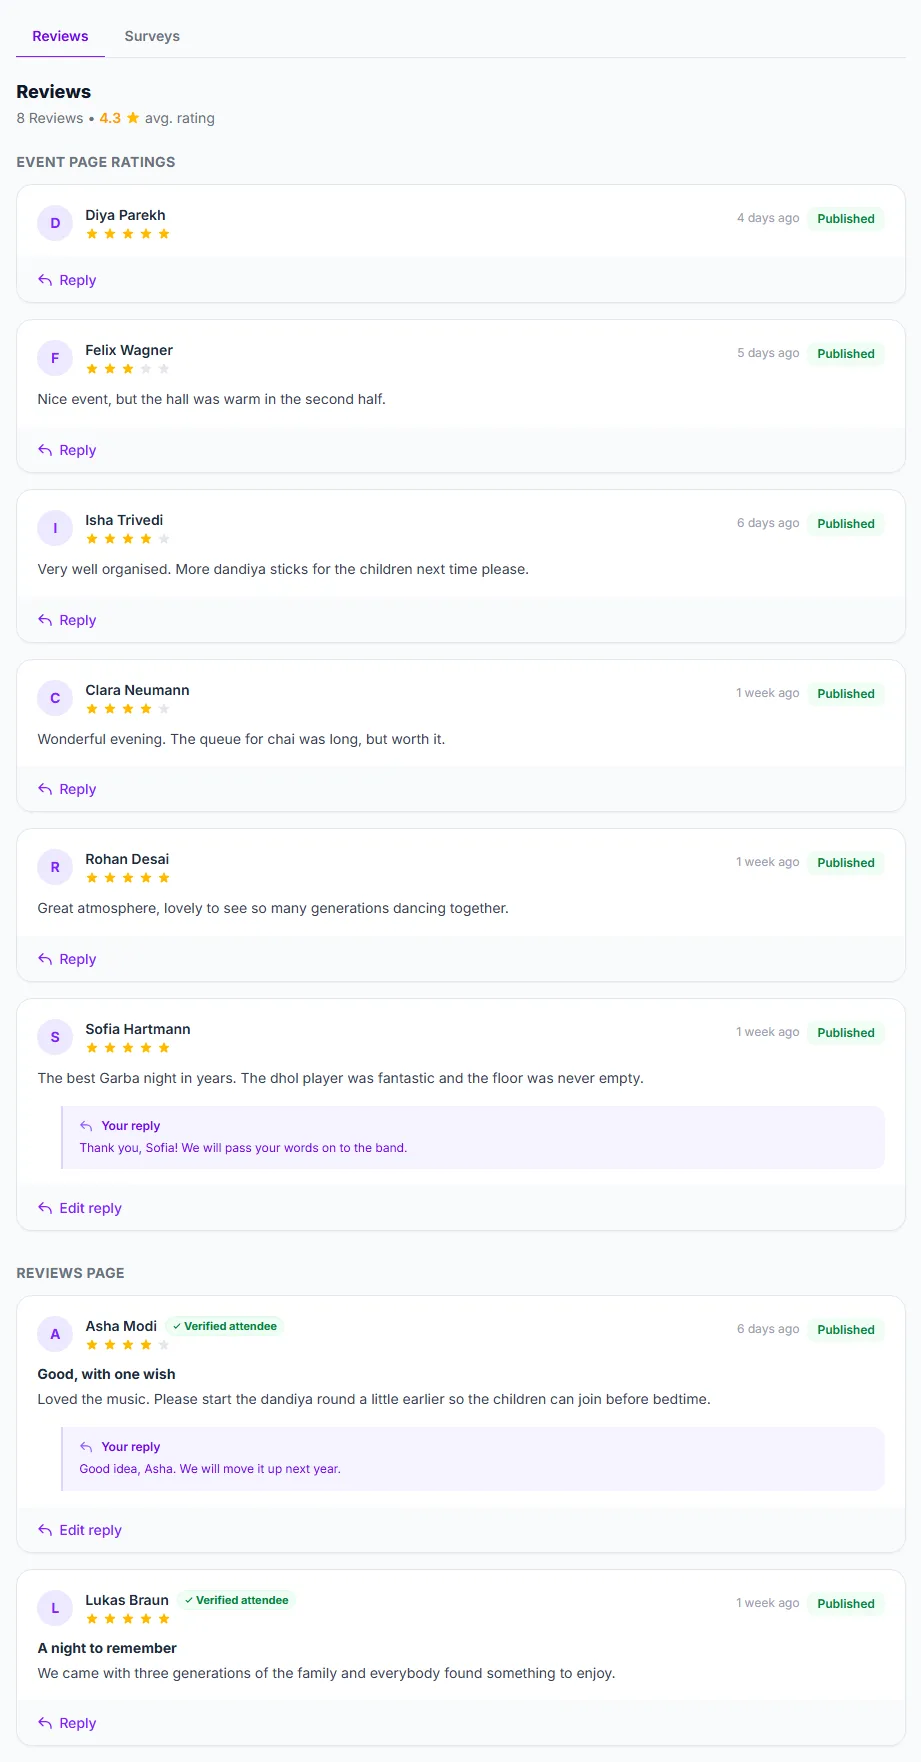
Task: Click the Published badge on Felix Wagner's review
Action: pyautogui.click(x=846, y=354)
